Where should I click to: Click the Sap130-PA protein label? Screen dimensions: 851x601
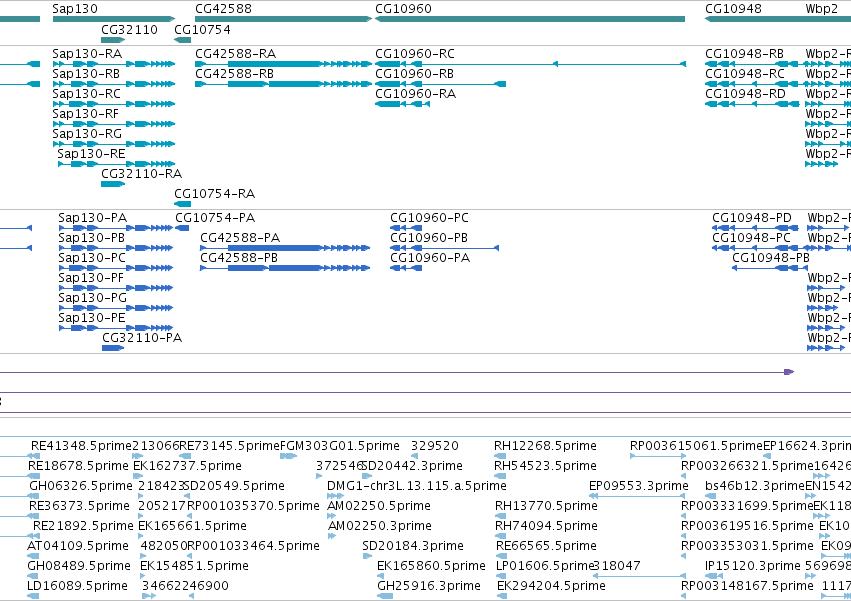[x=93, y=218]
